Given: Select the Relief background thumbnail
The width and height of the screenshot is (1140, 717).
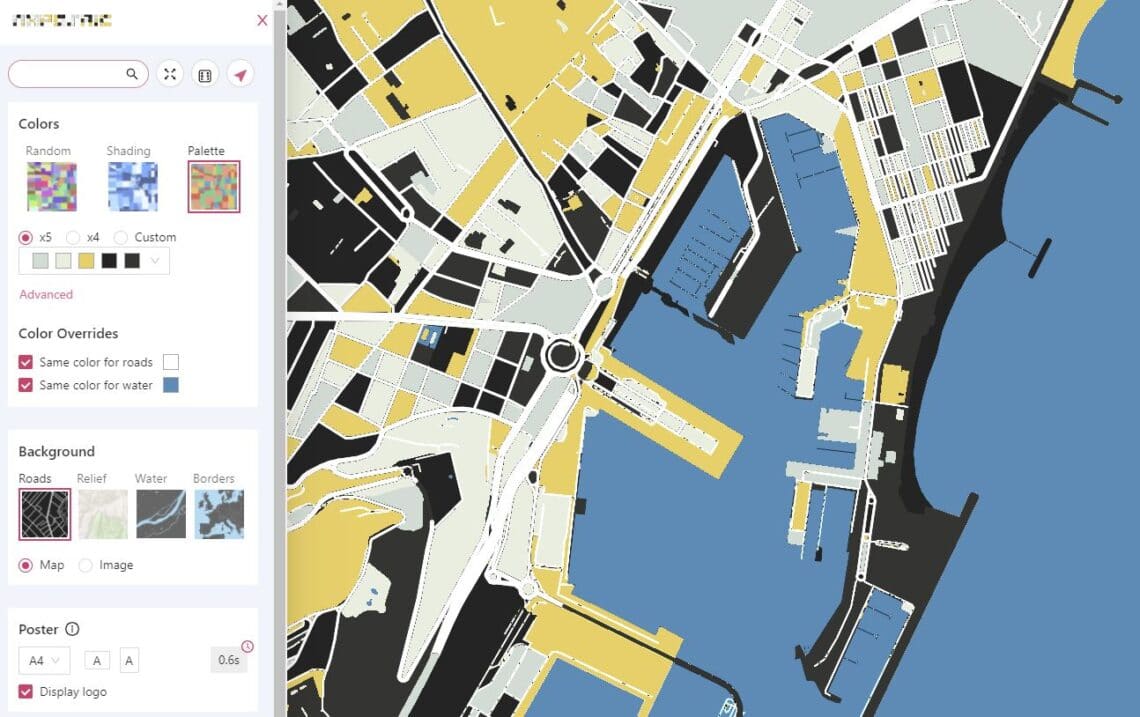Looking at the screenshot, I should [x=103, y=513].
